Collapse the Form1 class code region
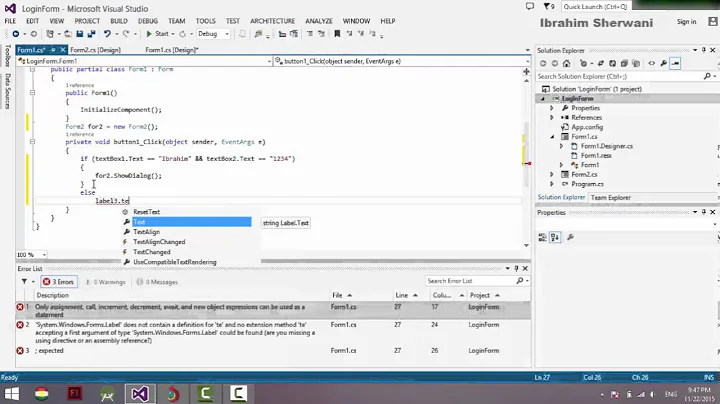Screen dimensions: 720x404 click(x=32, y=69)
